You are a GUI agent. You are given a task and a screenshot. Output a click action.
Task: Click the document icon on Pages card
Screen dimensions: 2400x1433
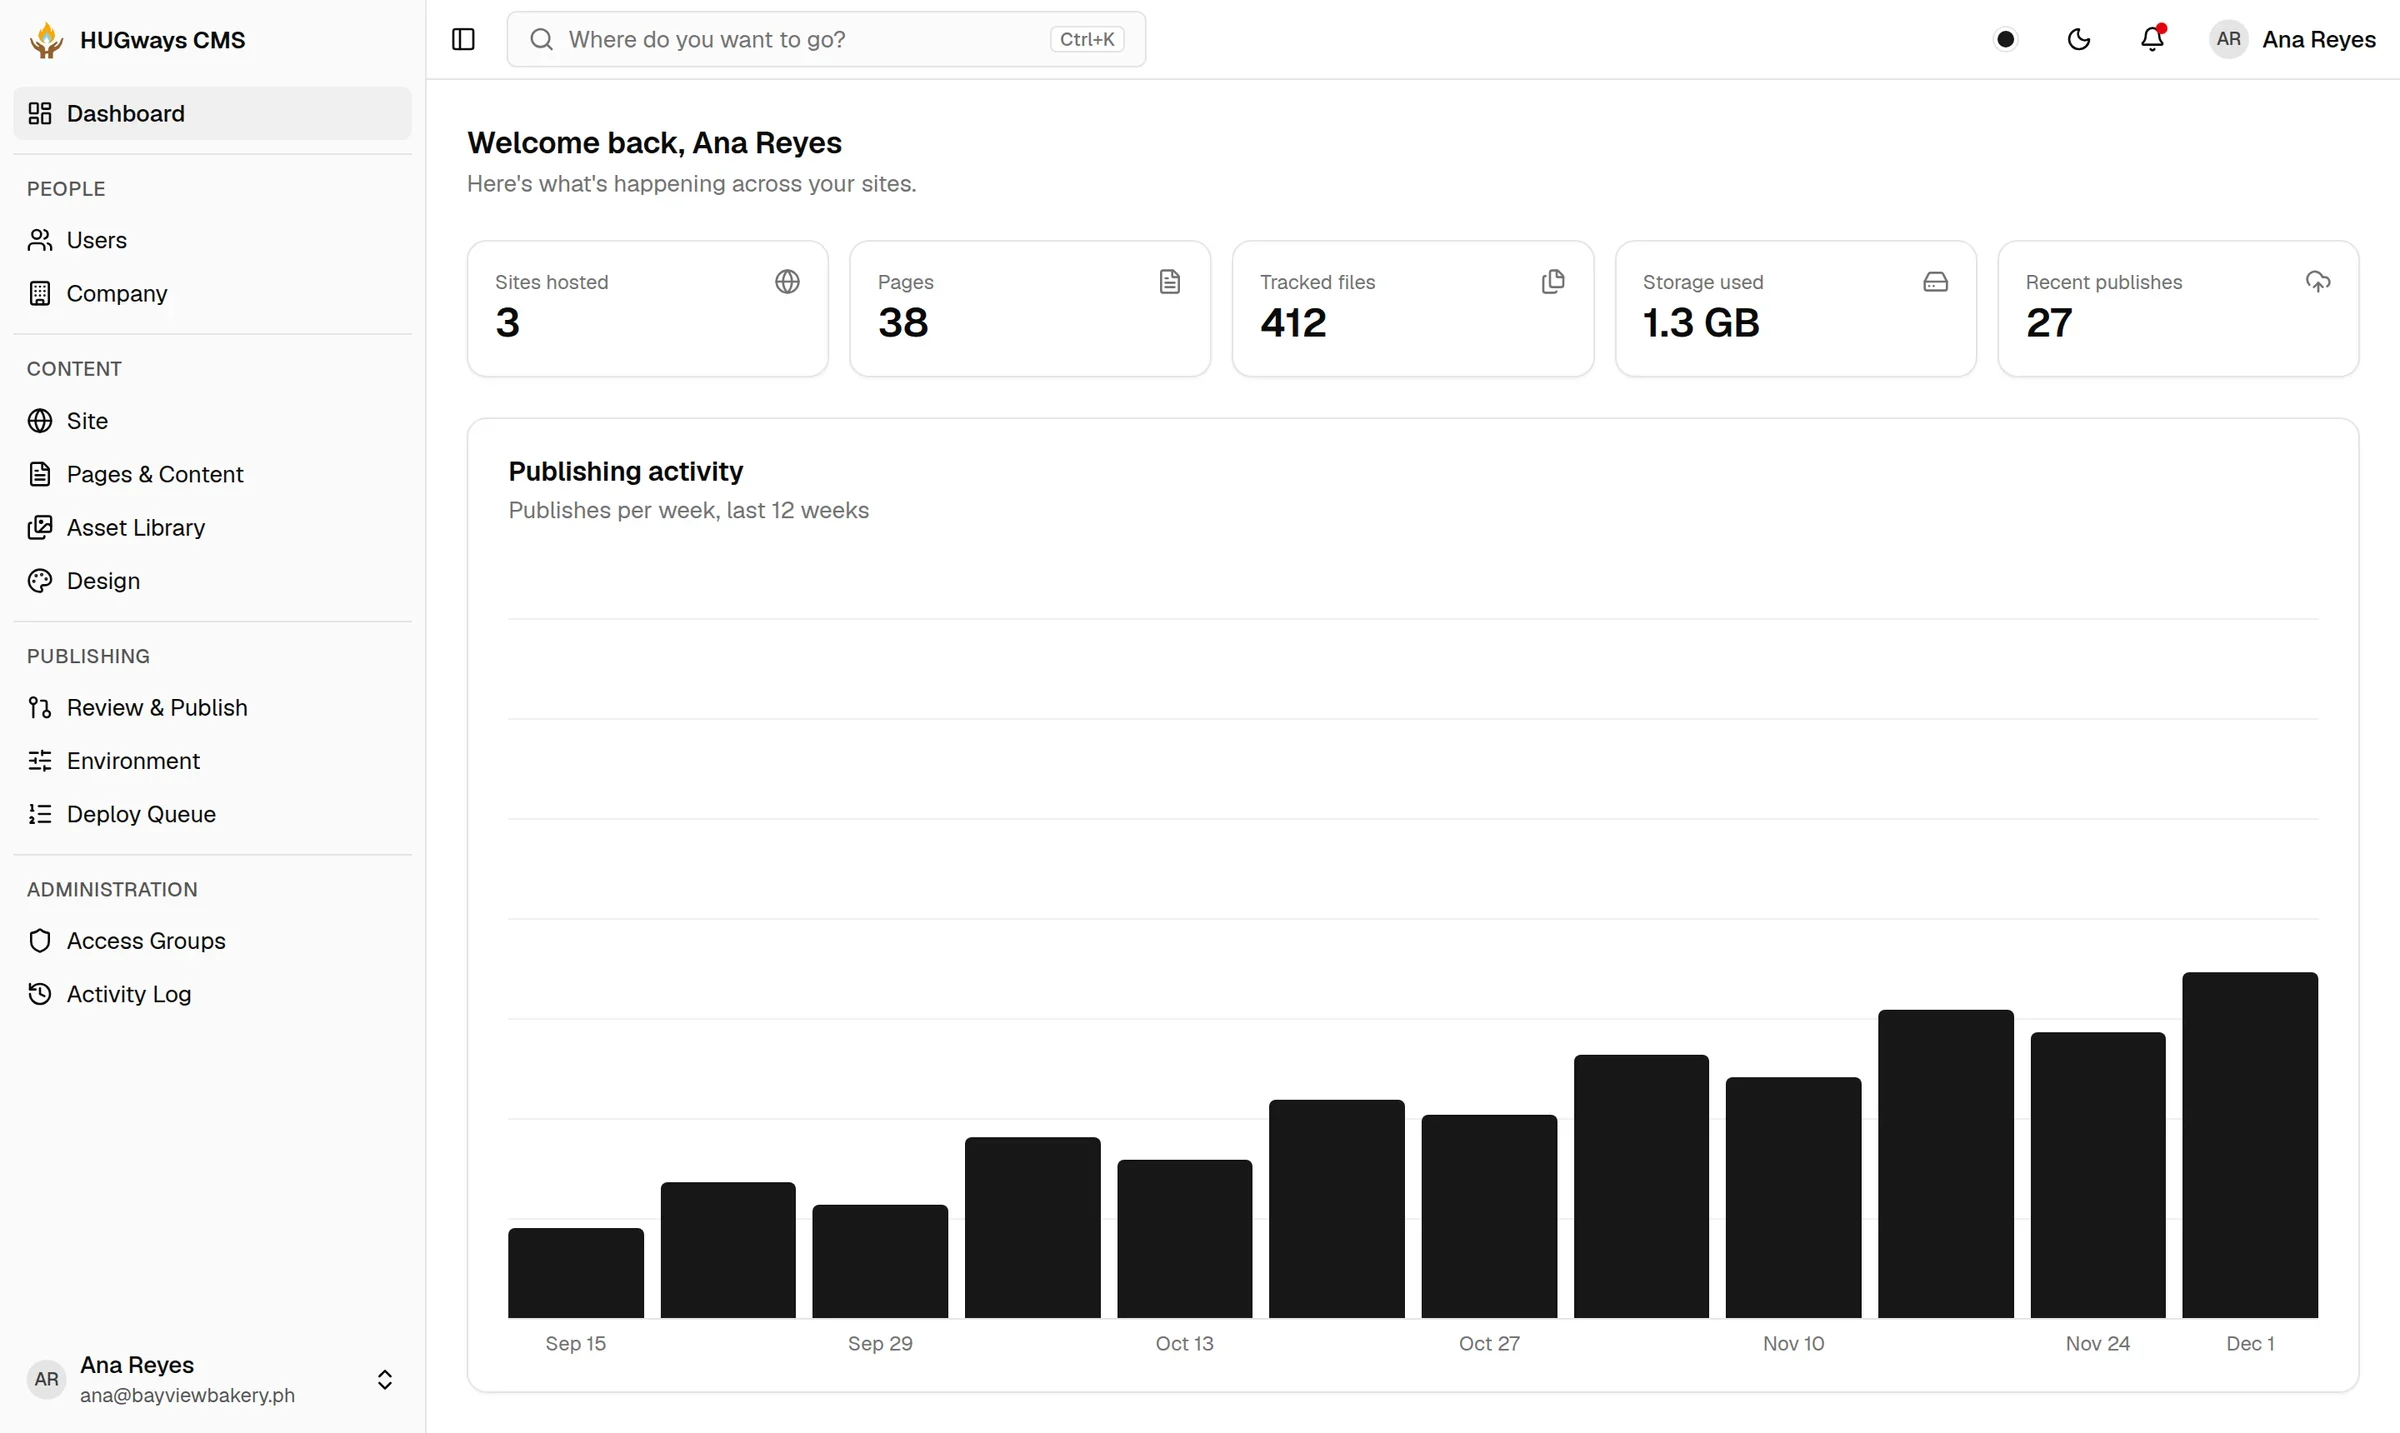point(1170,282)
